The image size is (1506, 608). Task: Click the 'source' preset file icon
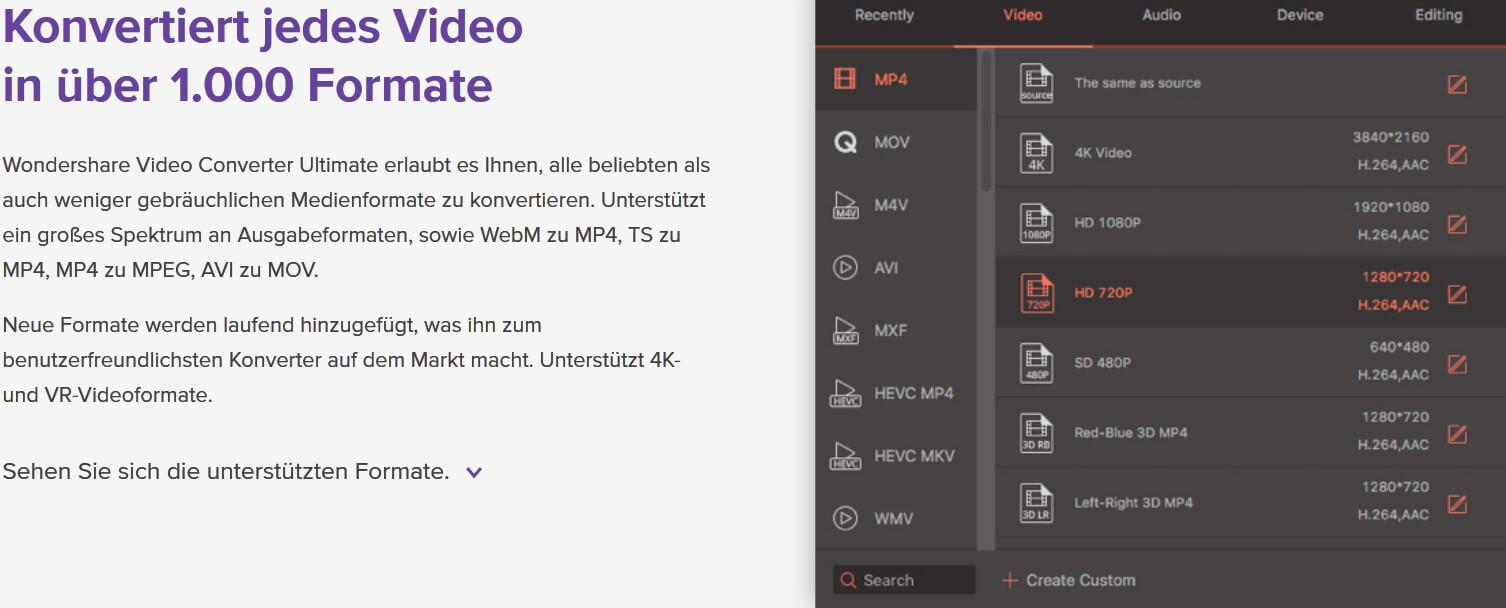tap(1036, 83)
